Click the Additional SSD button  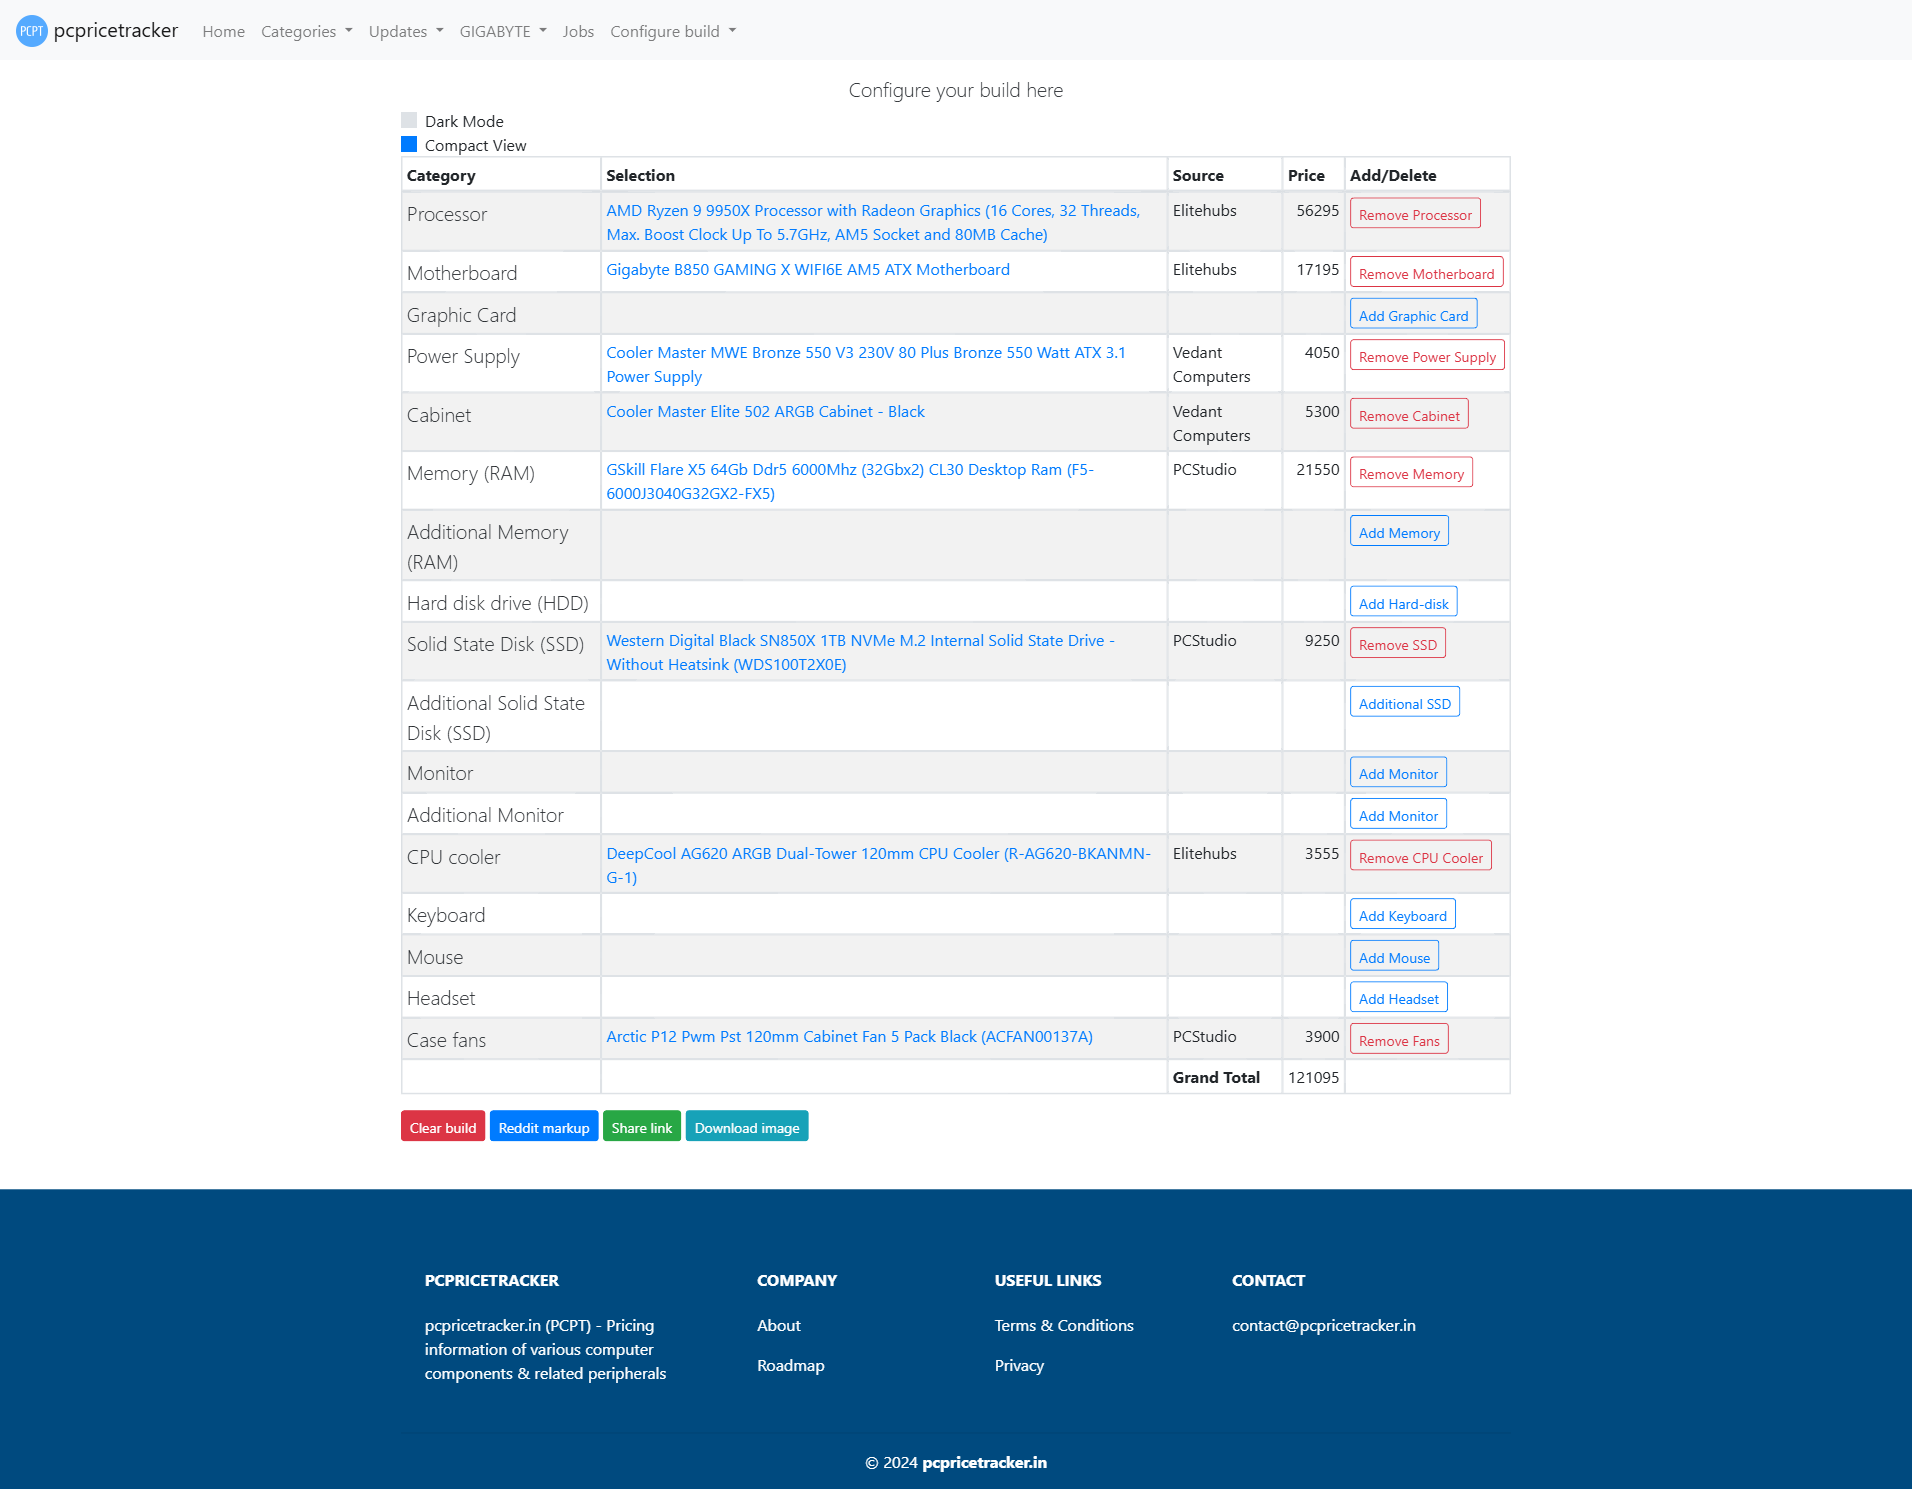tap(1404, 703)
